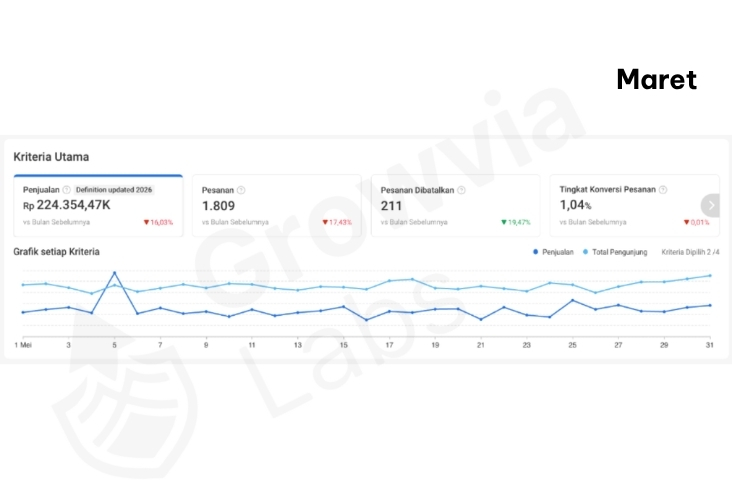Screen dimensions: 732x500
Task: Open help icon beside Pesanan Dibatalkan
Action: pyautogui.click(x=461, y=190)
